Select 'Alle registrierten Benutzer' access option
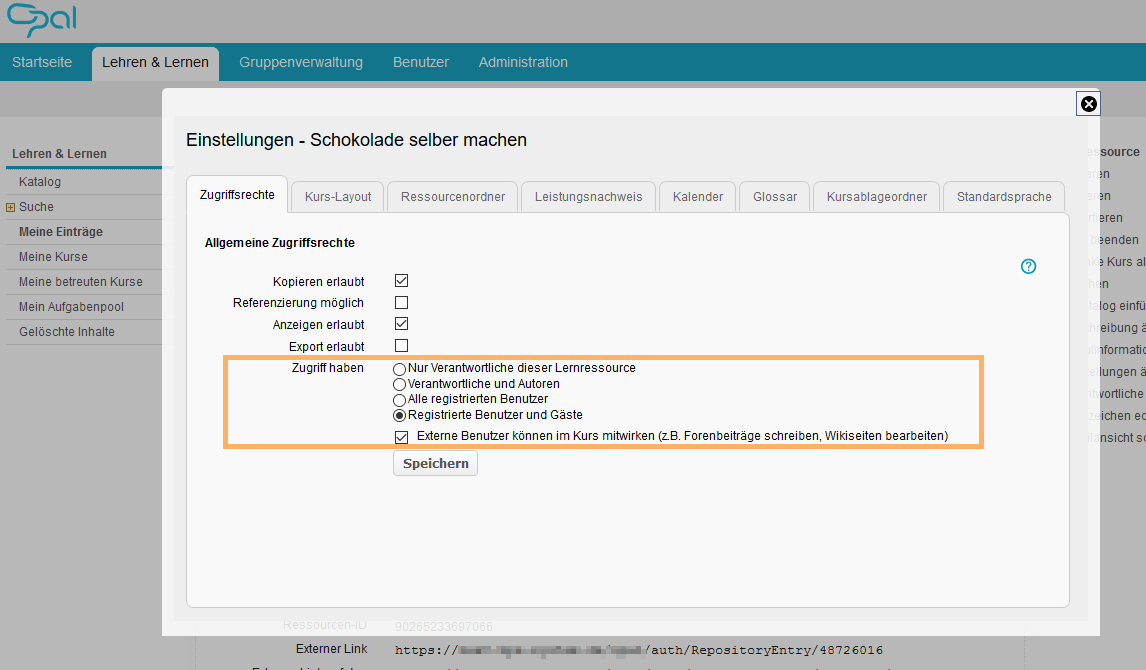The height and width of the screenshot is (670, 1146). (399, 400)
